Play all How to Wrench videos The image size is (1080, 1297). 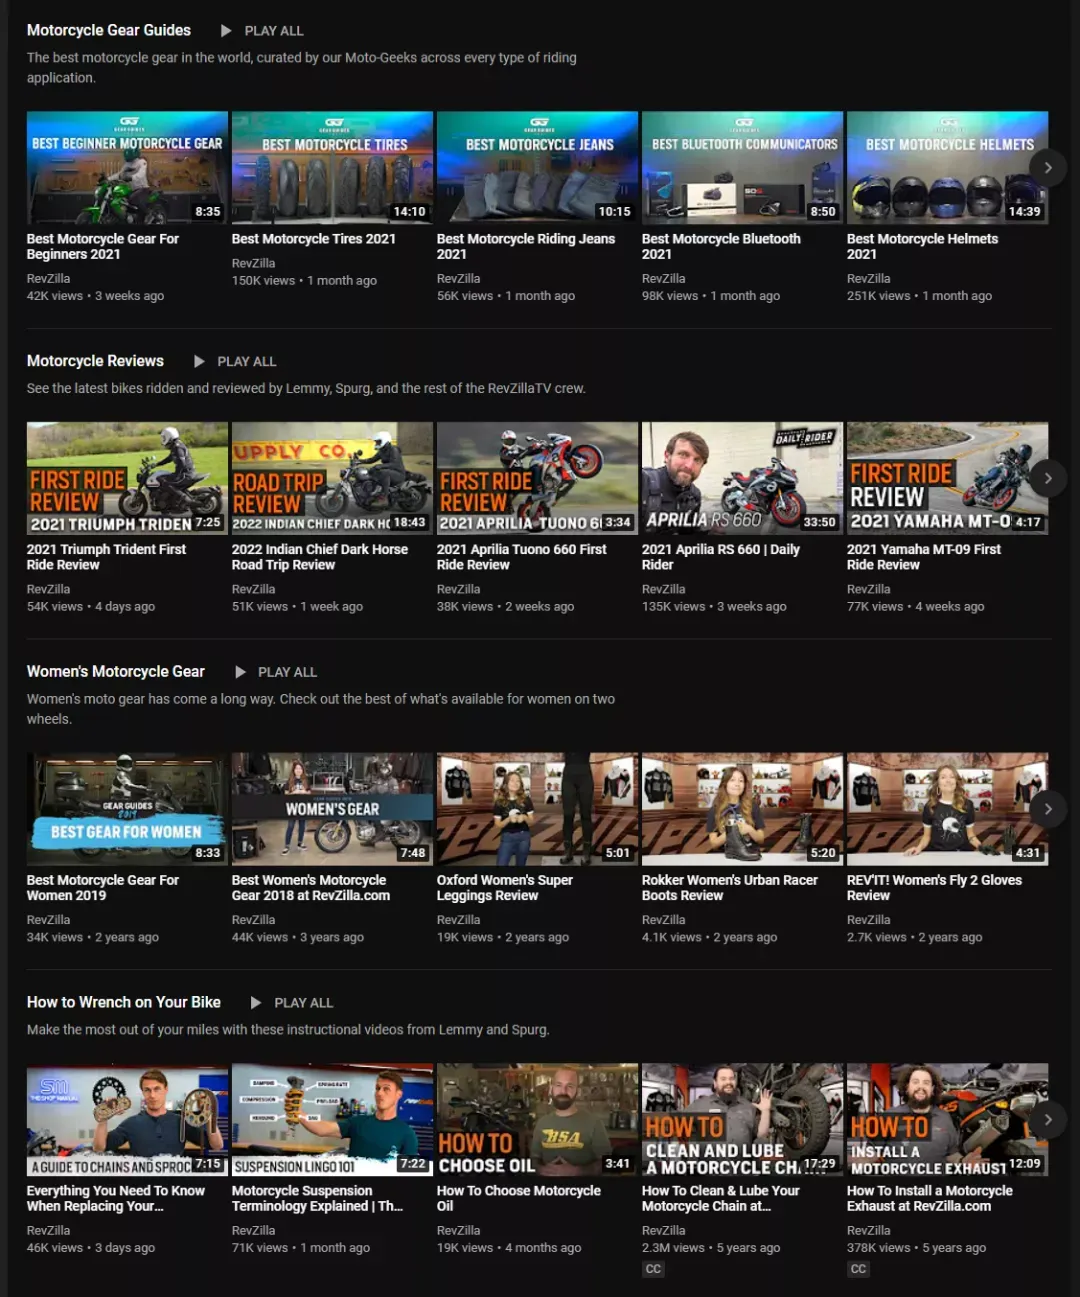click(x=291, y=1003)
